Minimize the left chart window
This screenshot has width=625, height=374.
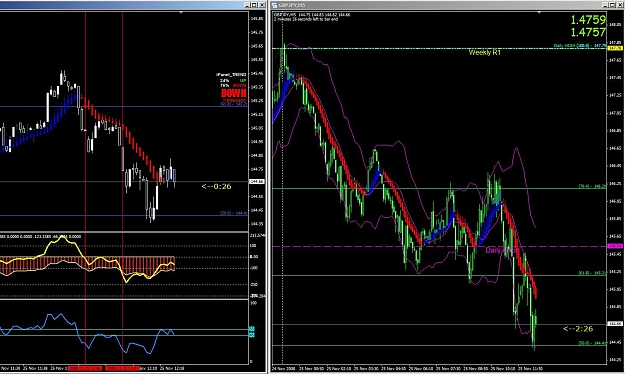(x=247, y=5)
